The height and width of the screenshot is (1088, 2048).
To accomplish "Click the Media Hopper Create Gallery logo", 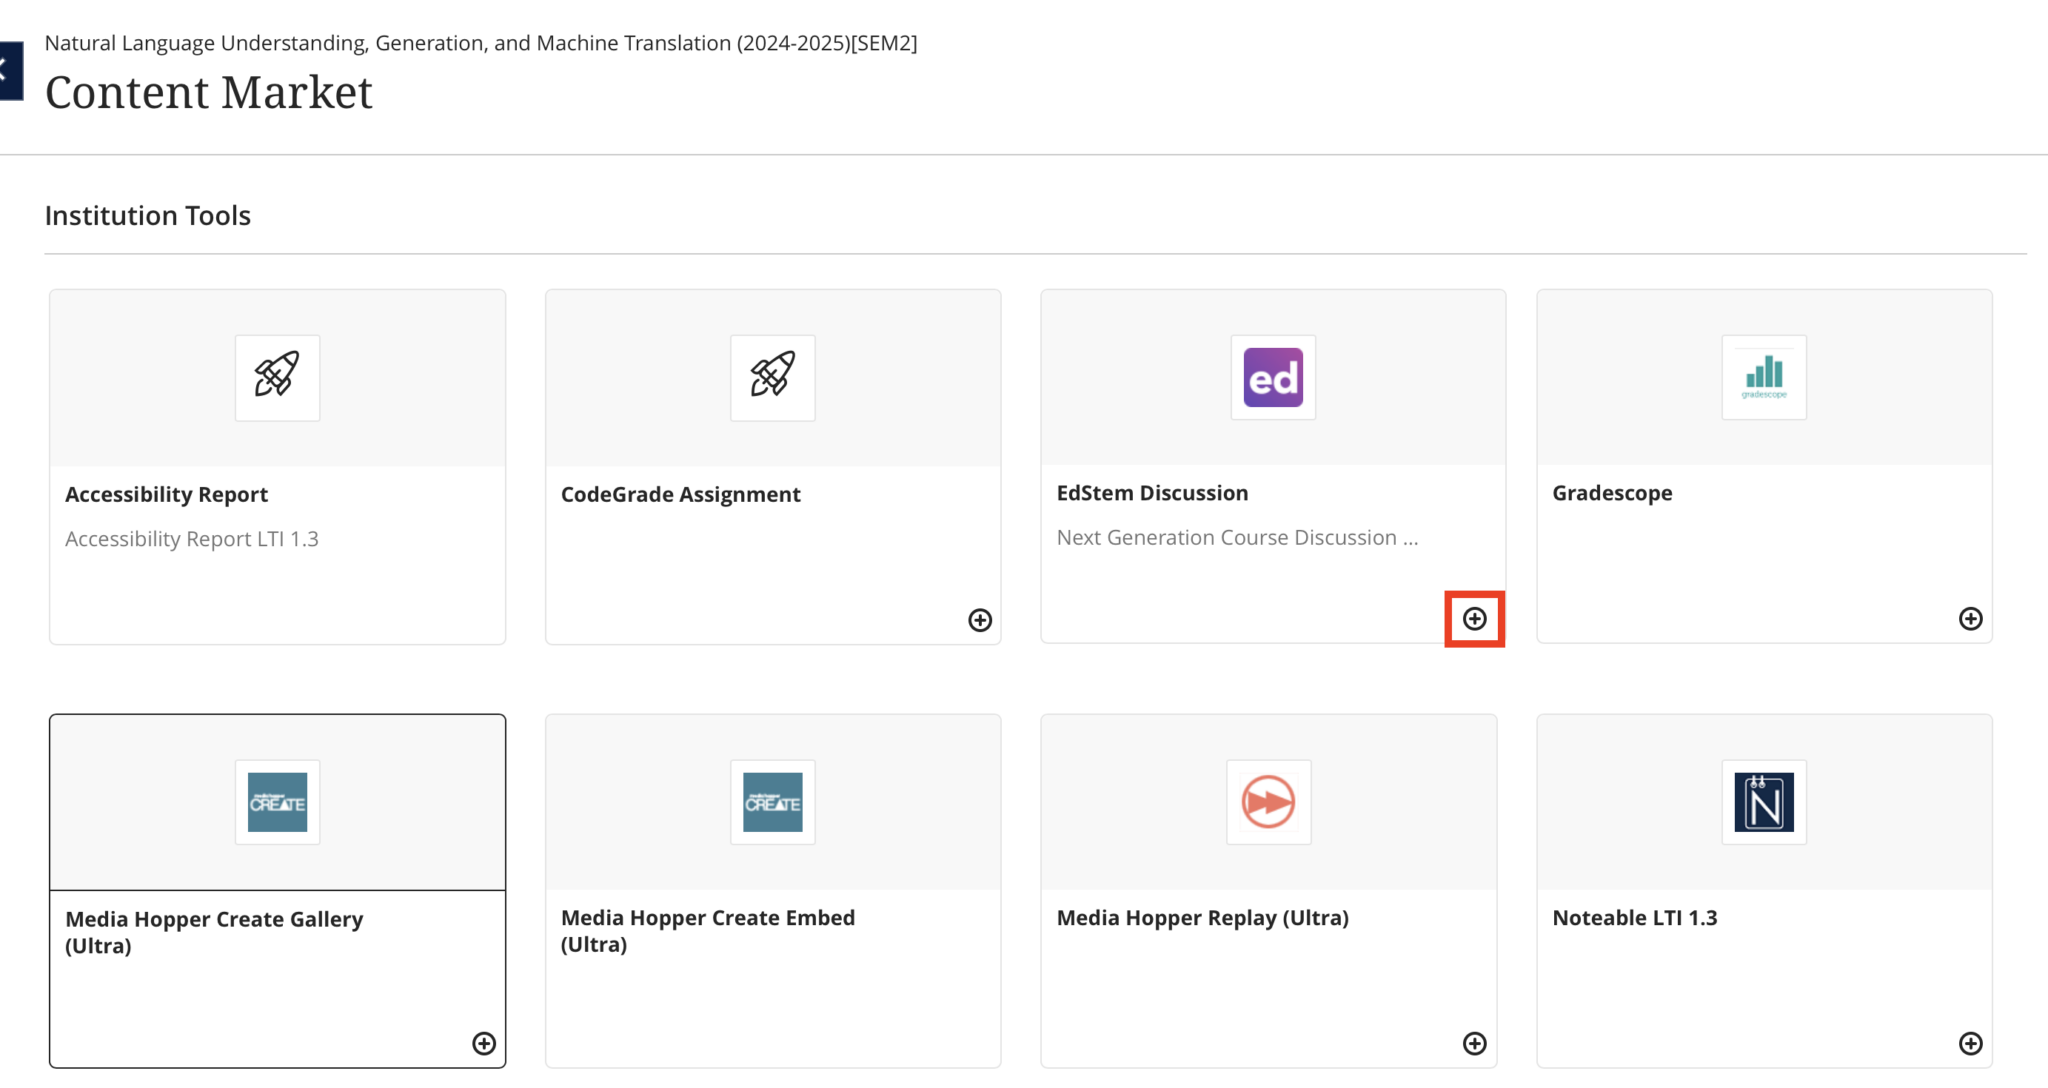I will tap(277, 802).
